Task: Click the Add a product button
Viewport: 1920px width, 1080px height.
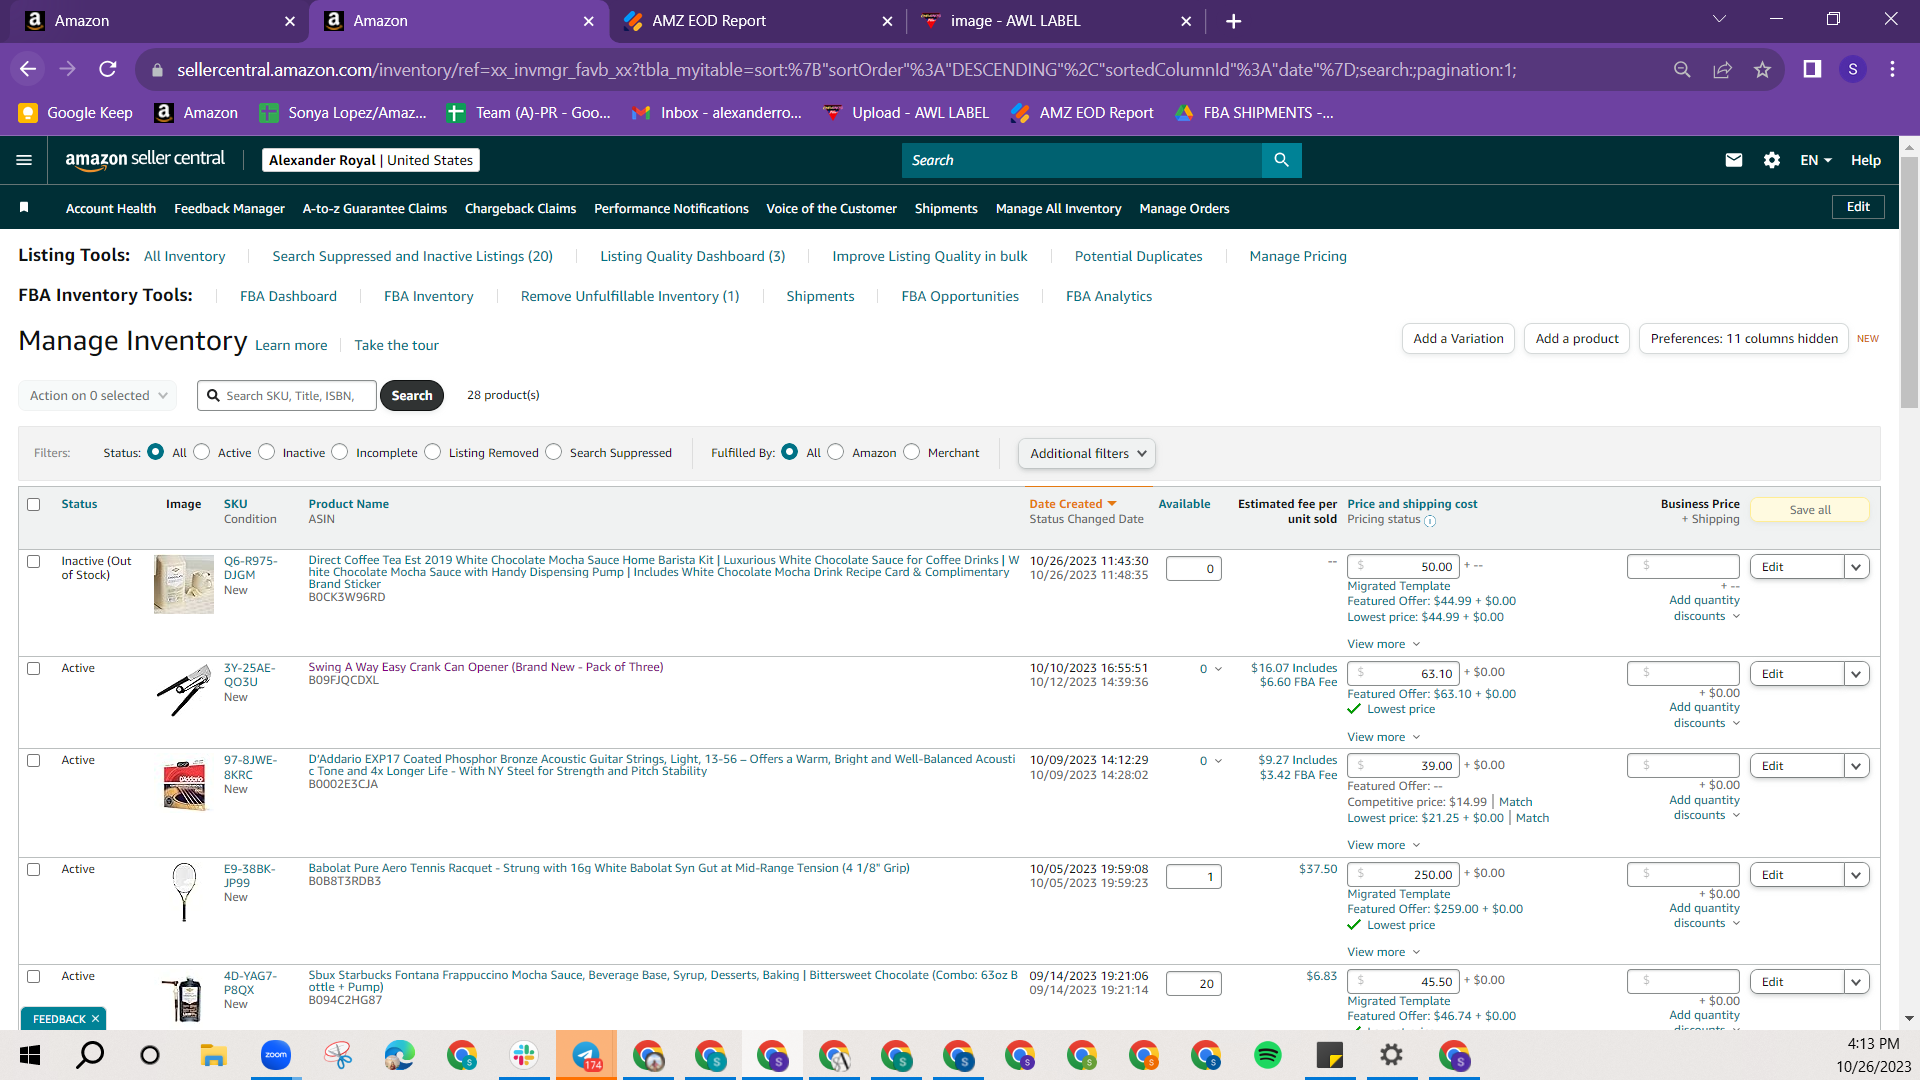Action: click(x=1577, y=339)
